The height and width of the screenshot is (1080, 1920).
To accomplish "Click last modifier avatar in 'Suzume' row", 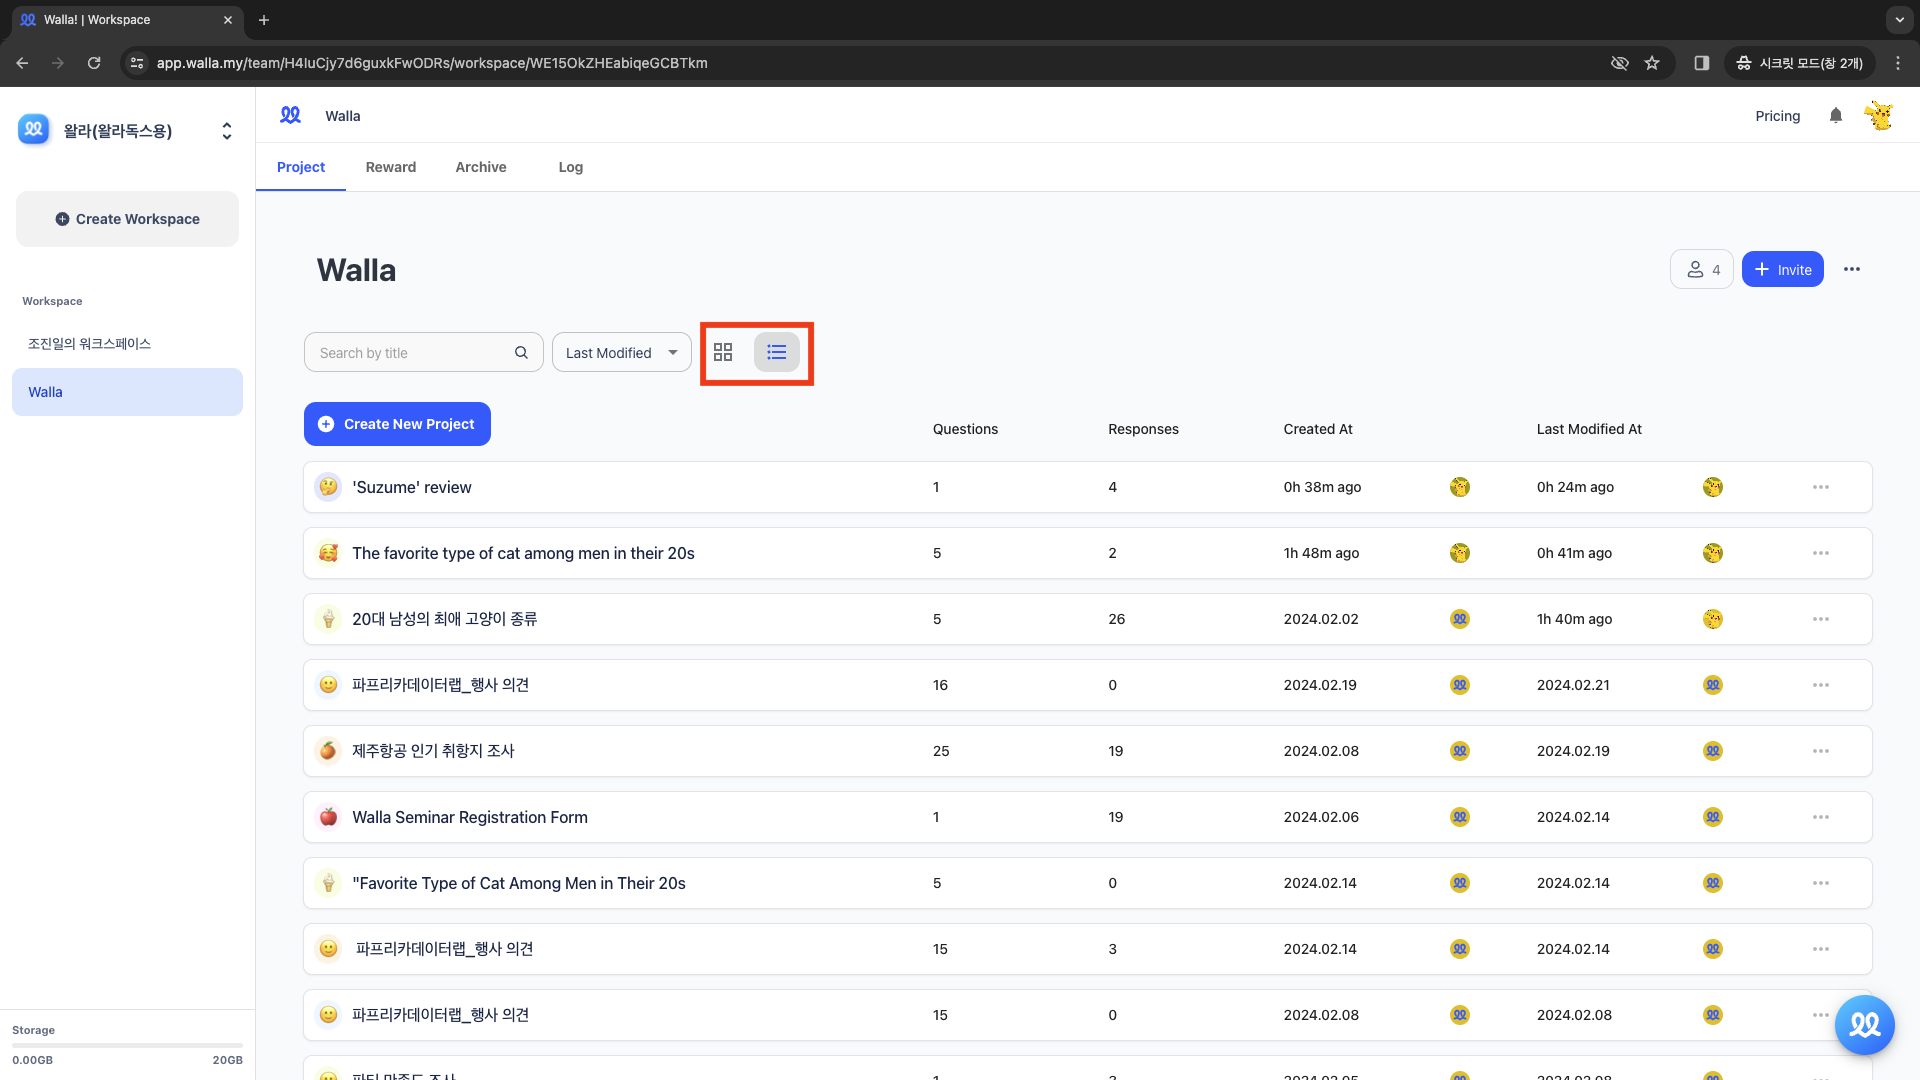I will coord(1713,487).
